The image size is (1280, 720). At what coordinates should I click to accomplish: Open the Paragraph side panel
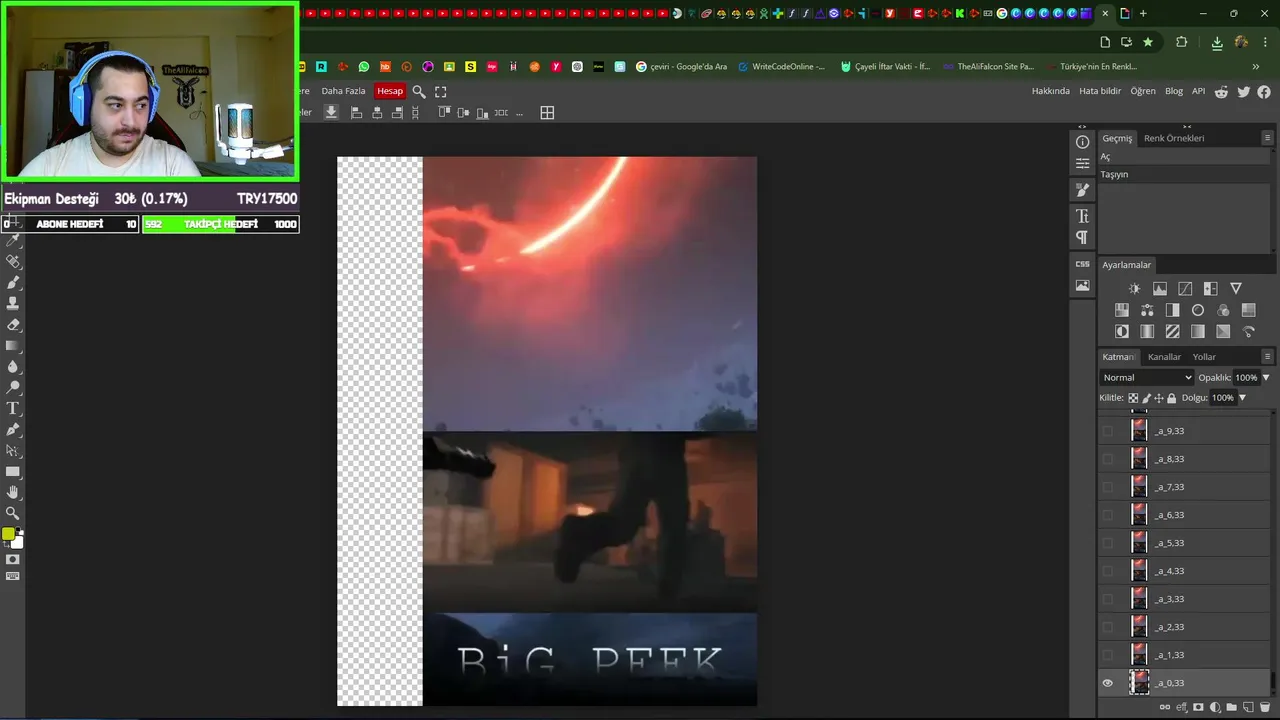coord(1082,237)
